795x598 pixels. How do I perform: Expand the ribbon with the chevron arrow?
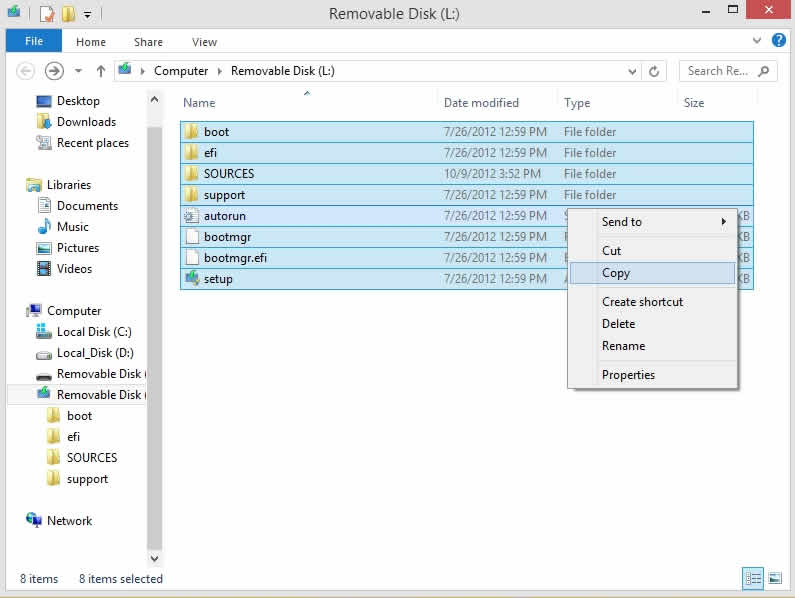[x=757, y=42]
